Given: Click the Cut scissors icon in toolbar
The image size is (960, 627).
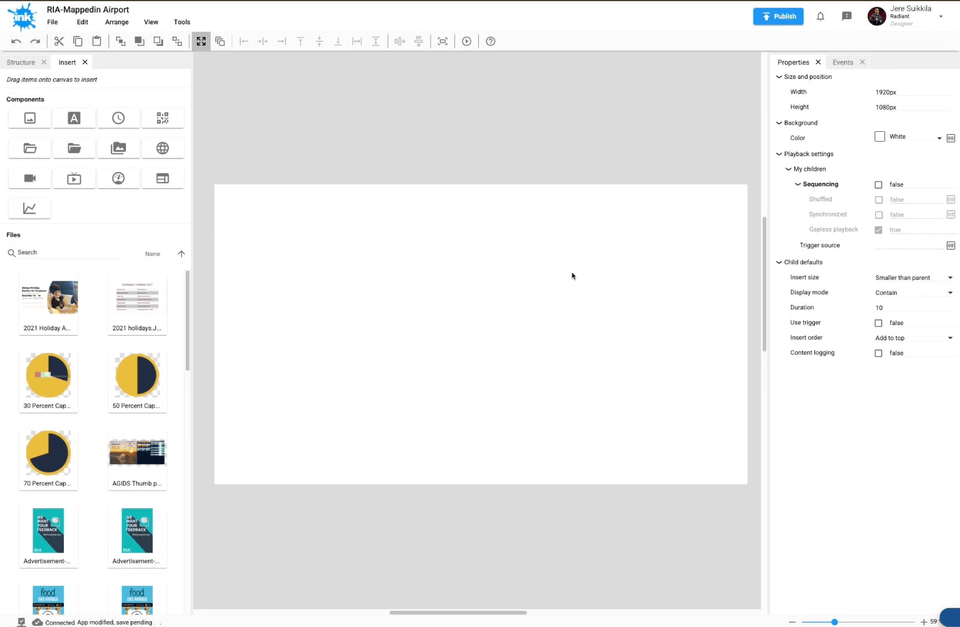Looking at the screenshot, I should pos(59,41).
